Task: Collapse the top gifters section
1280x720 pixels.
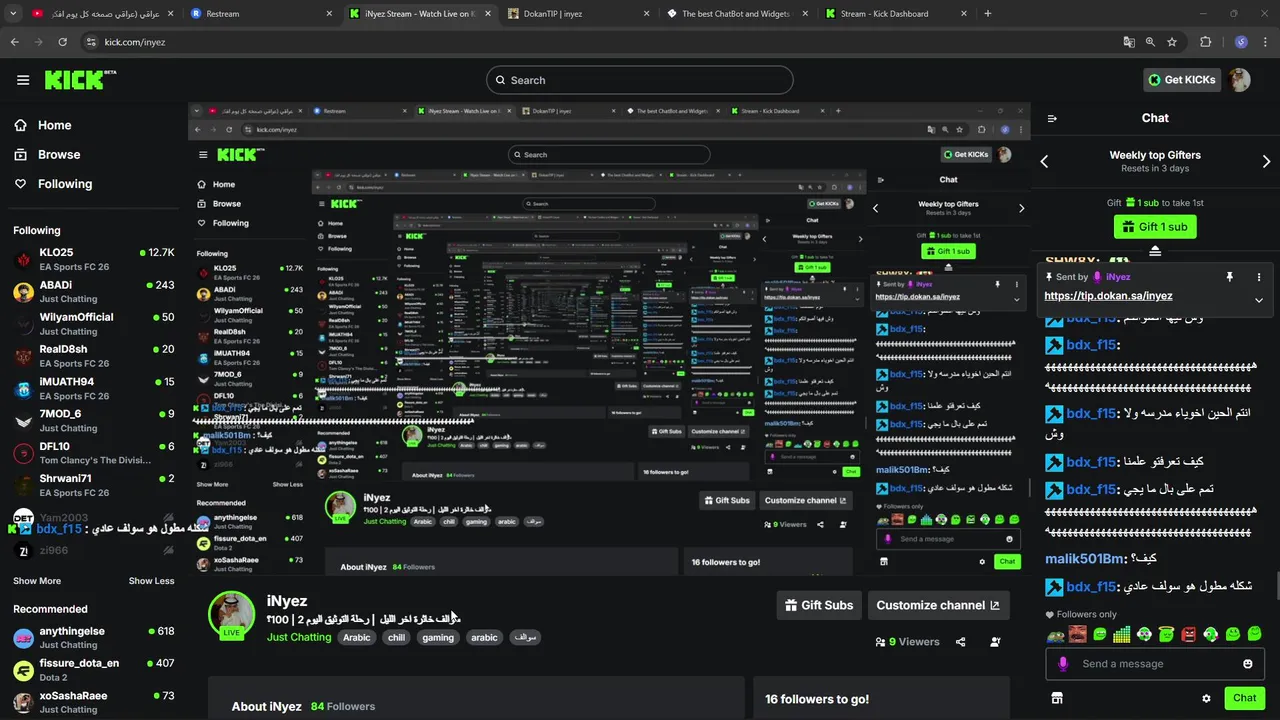Action: click(x=1155, y=250)
